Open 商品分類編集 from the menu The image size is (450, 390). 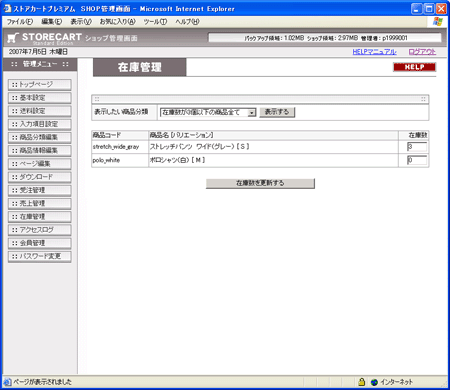40,137
